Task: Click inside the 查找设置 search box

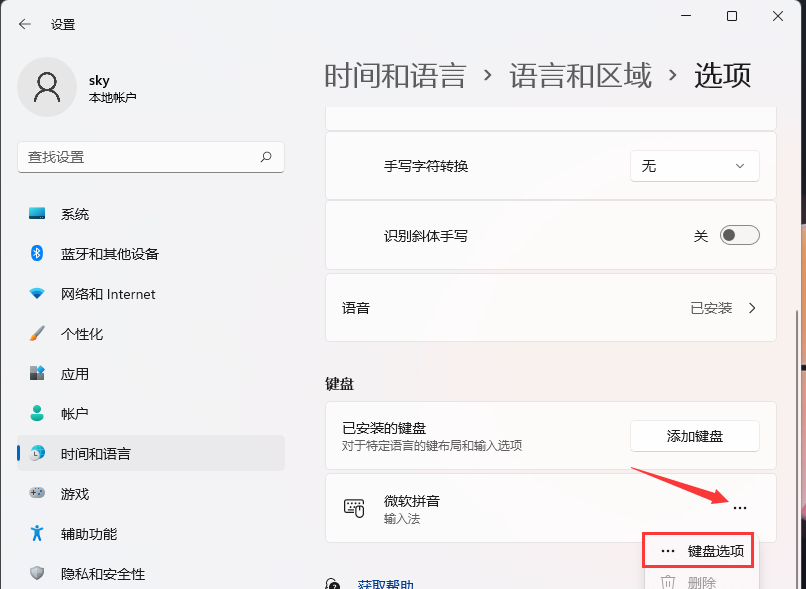Action: click(150, 157)
